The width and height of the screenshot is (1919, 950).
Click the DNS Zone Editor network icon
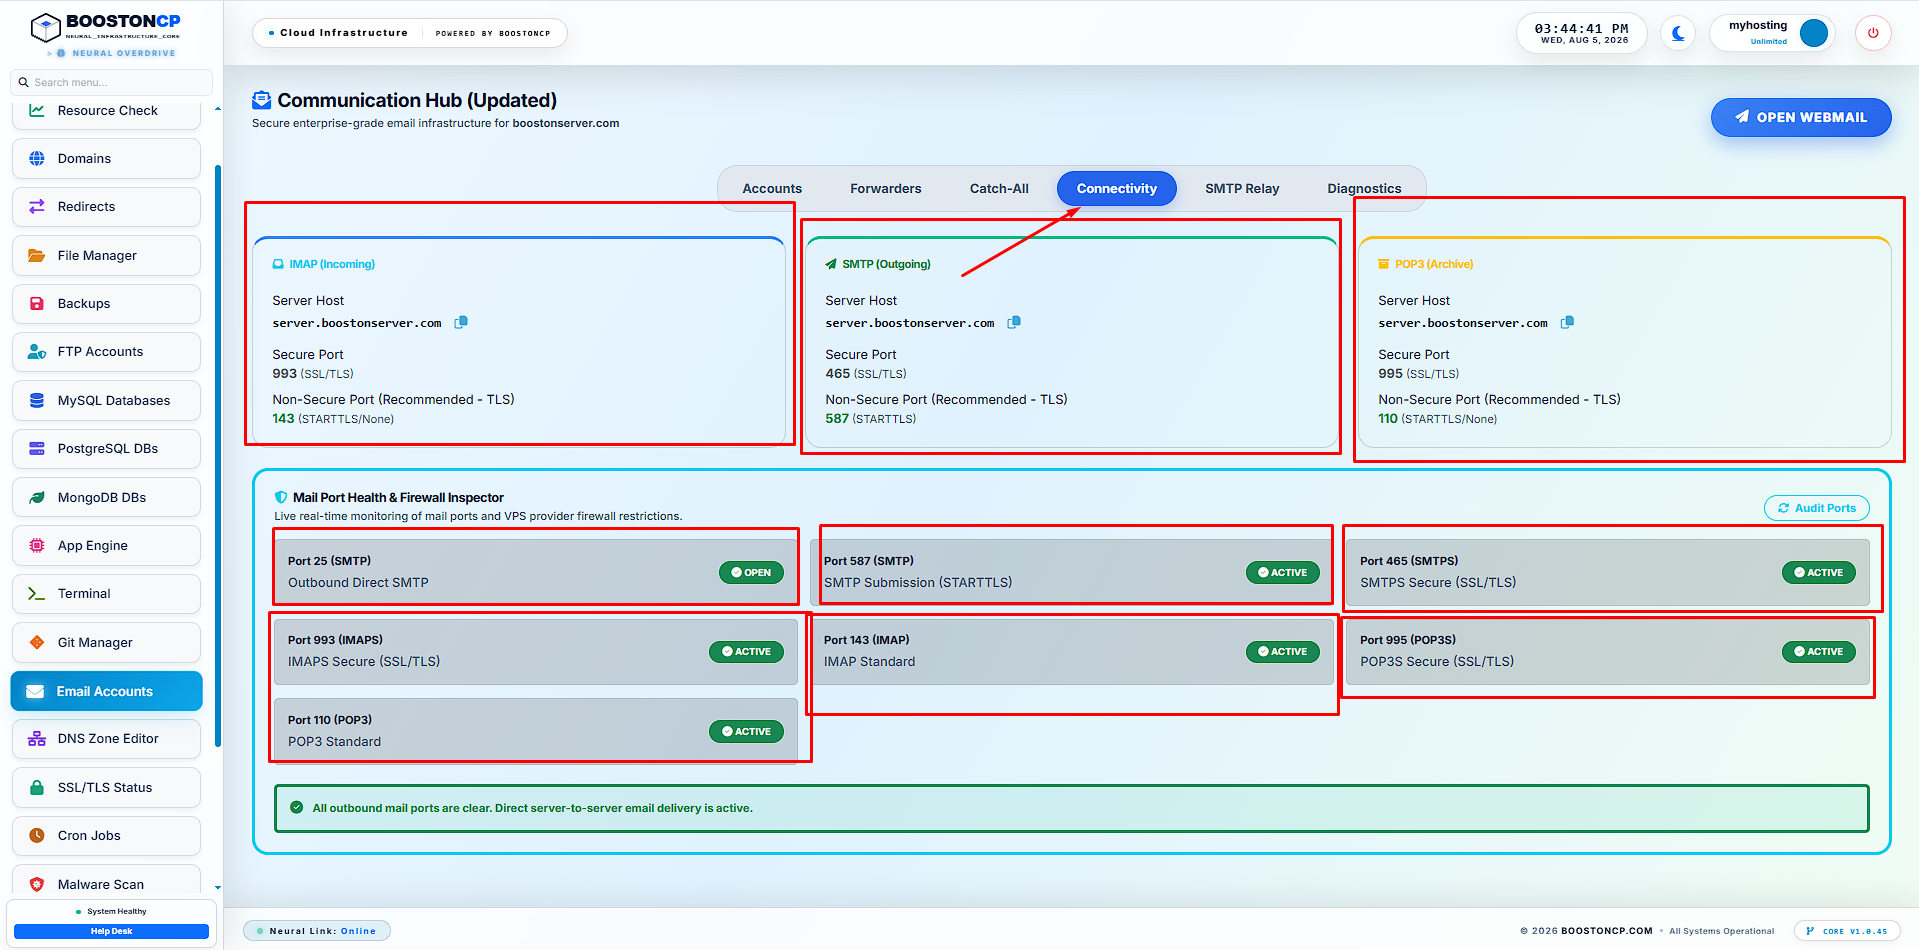37,738
